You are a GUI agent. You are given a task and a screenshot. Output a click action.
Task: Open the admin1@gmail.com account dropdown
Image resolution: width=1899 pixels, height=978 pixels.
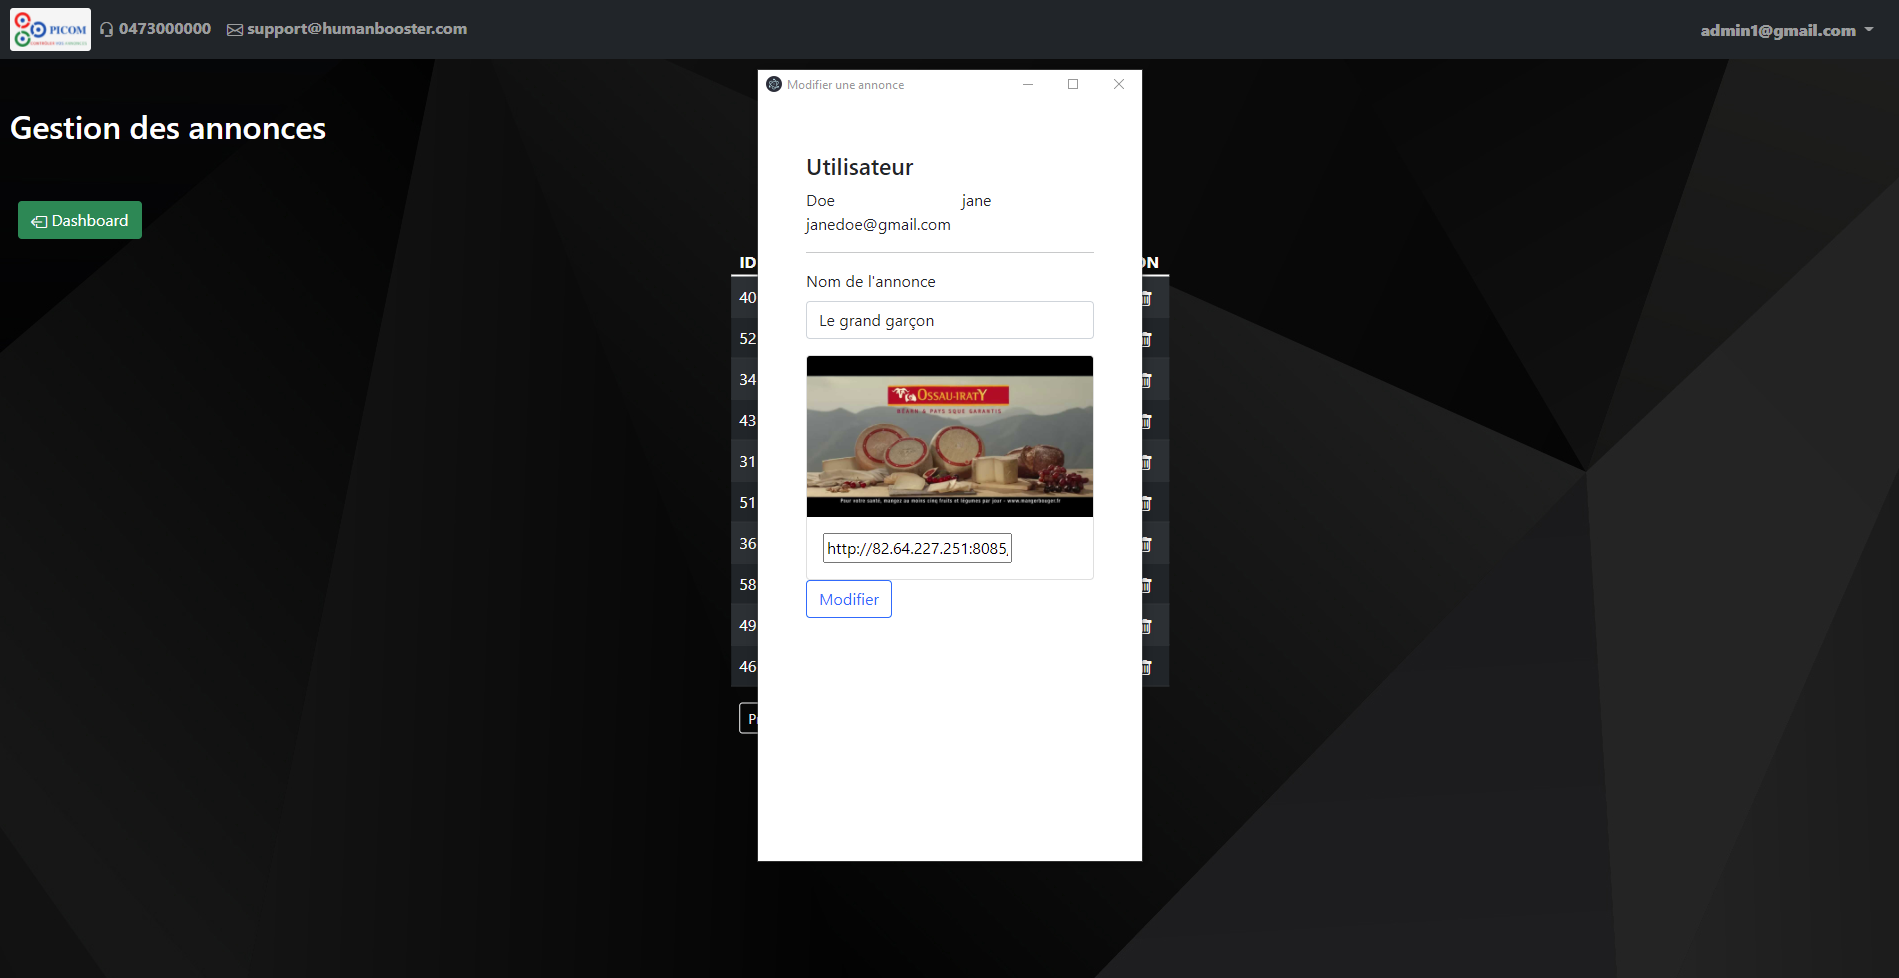click(1786, 30)
